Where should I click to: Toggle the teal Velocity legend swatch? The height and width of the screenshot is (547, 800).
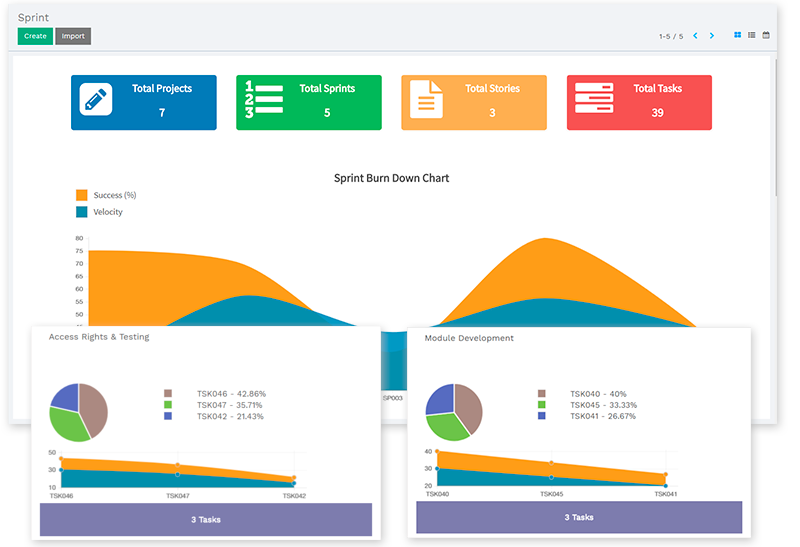[82, 212]
